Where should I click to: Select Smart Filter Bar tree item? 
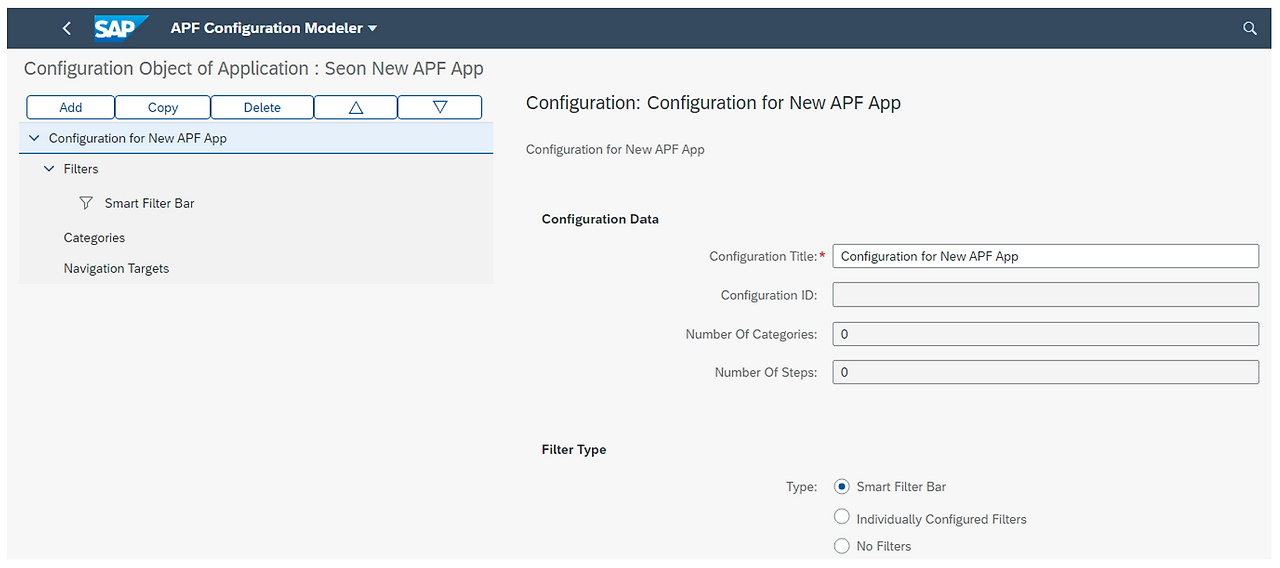click(x=256, y=203)
